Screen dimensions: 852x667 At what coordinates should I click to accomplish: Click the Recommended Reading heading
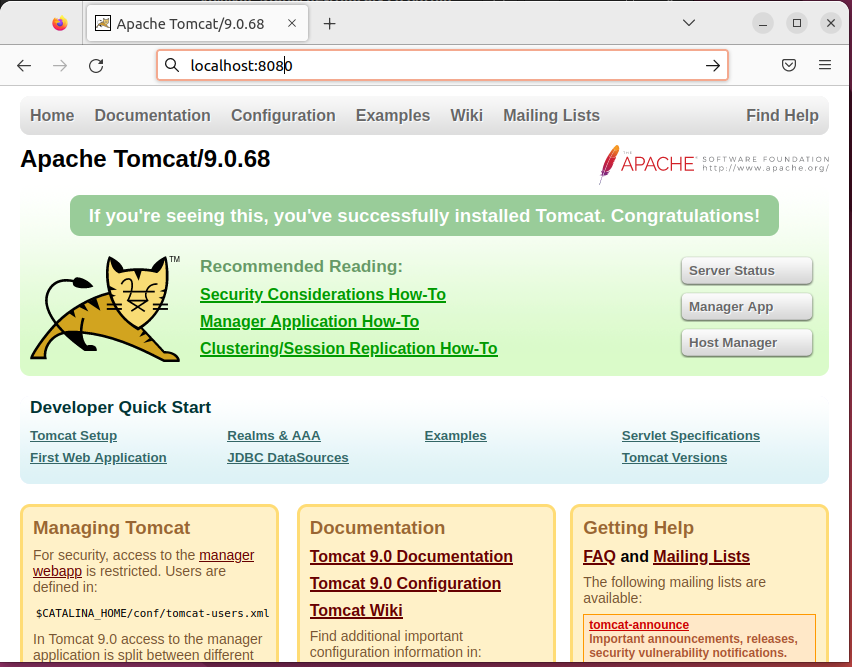(x=302, y=266)
